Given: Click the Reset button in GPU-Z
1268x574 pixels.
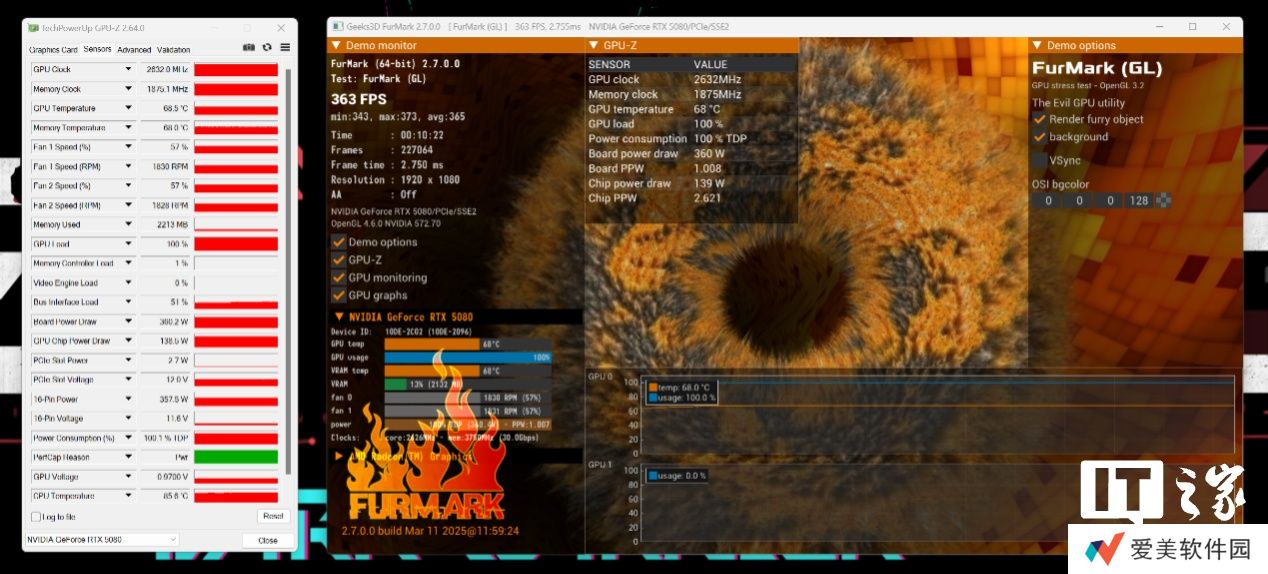Looking at the screenshot, I should click(272, 517).
